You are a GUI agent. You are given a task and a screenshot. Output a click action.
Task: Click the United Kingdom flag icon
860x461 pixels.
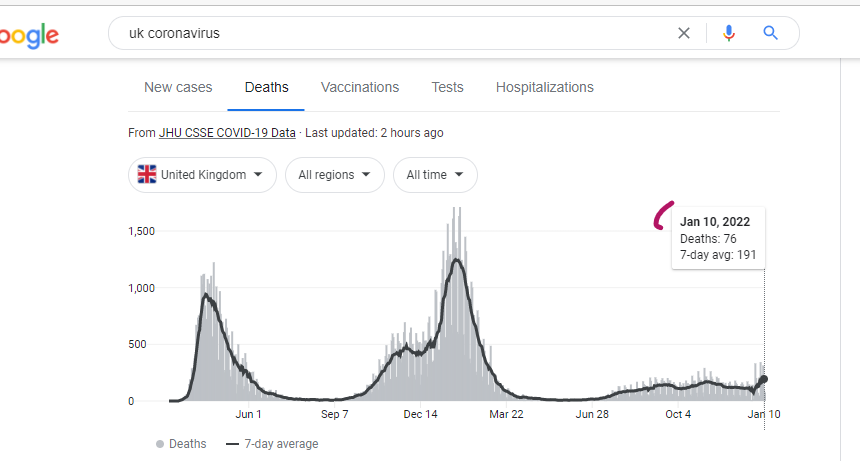[147, 175]
